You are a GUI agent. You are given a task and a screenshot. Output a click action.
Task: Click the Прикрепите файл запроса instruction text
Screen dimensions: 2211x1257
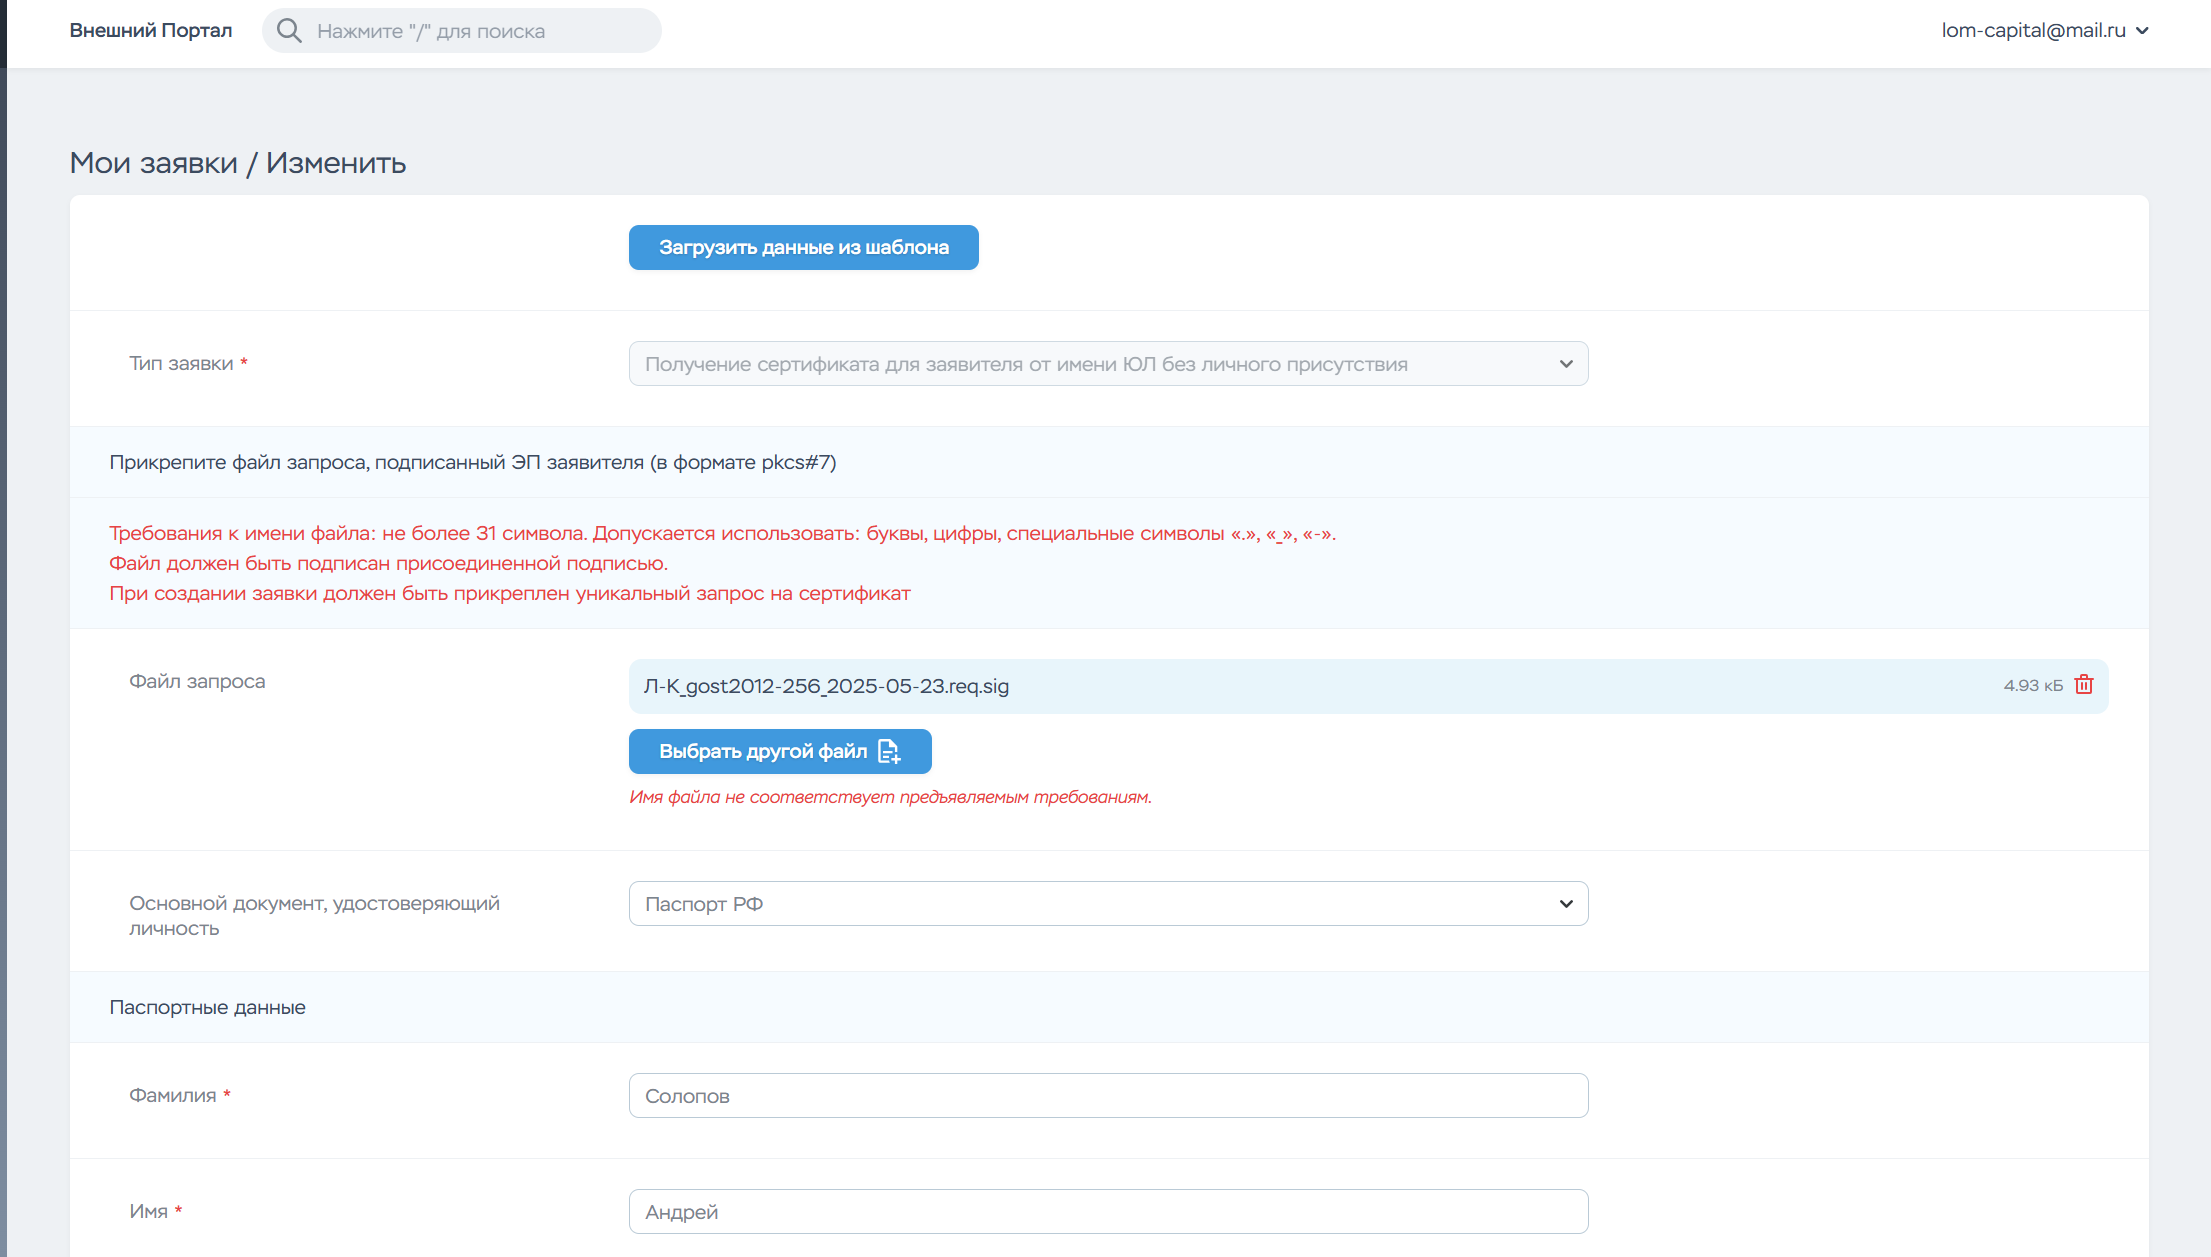coord(473,463)
